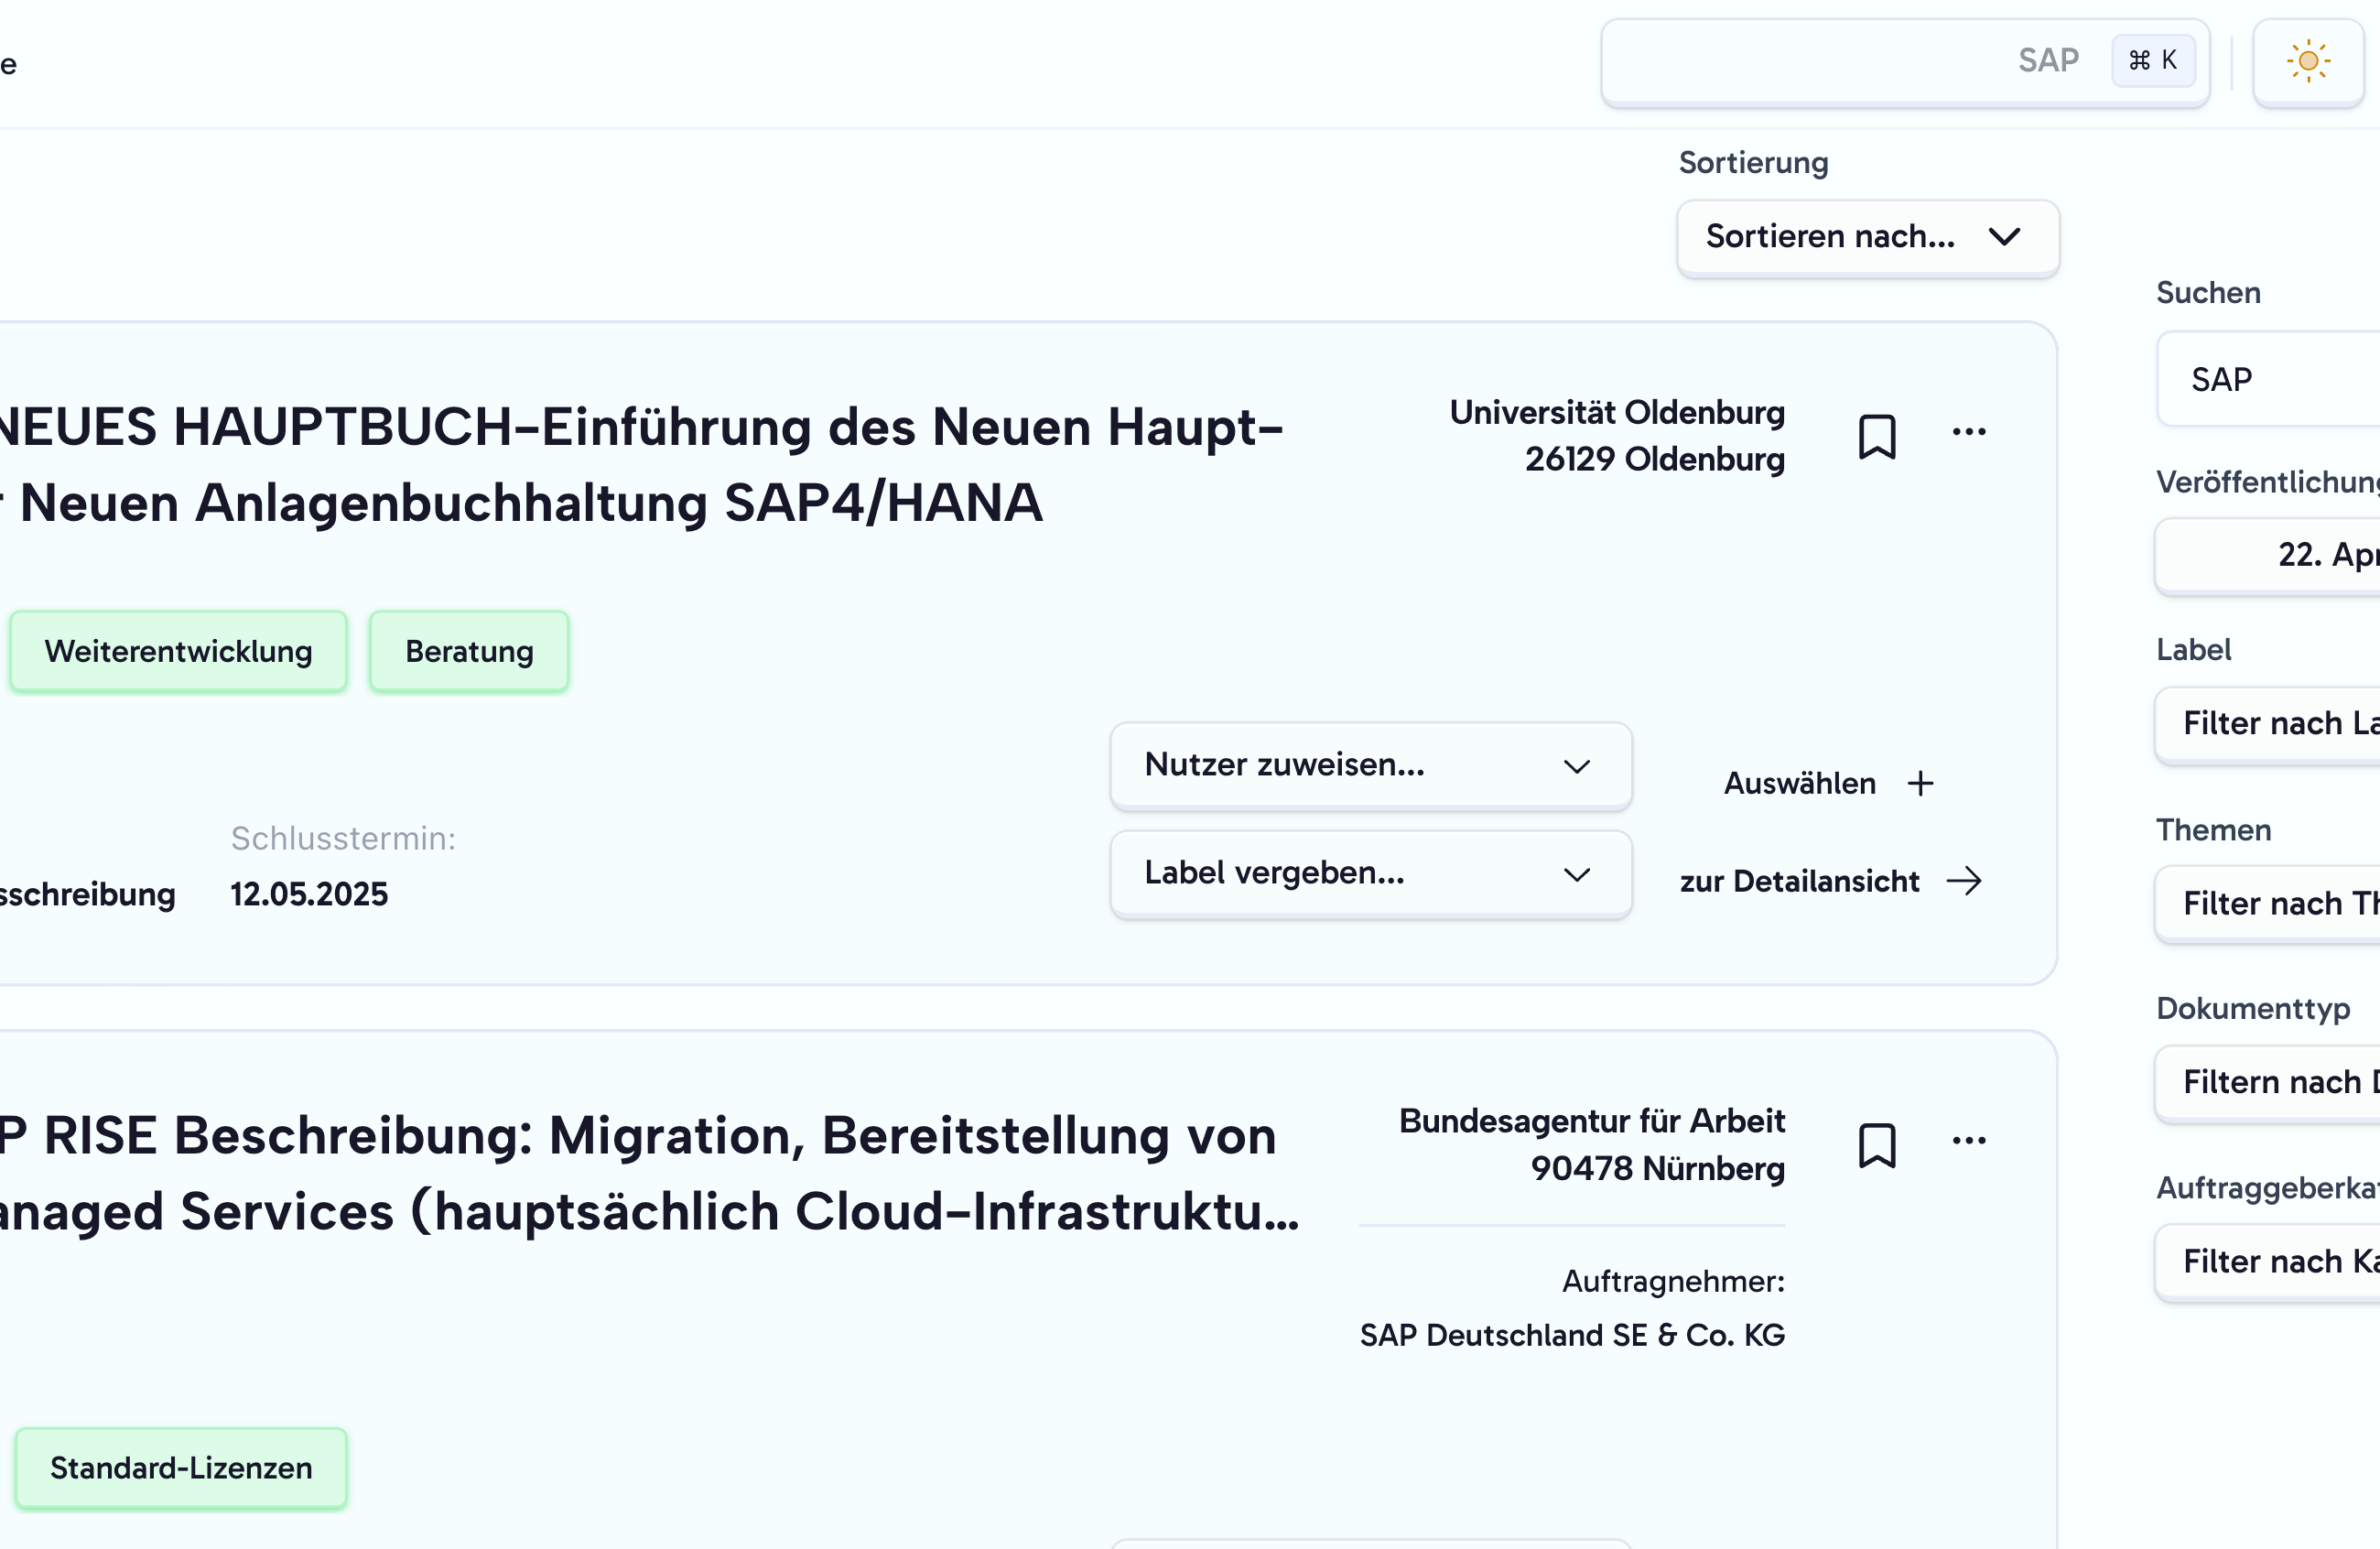Click the ⌘K shortcut badge in search bar

2153,60
